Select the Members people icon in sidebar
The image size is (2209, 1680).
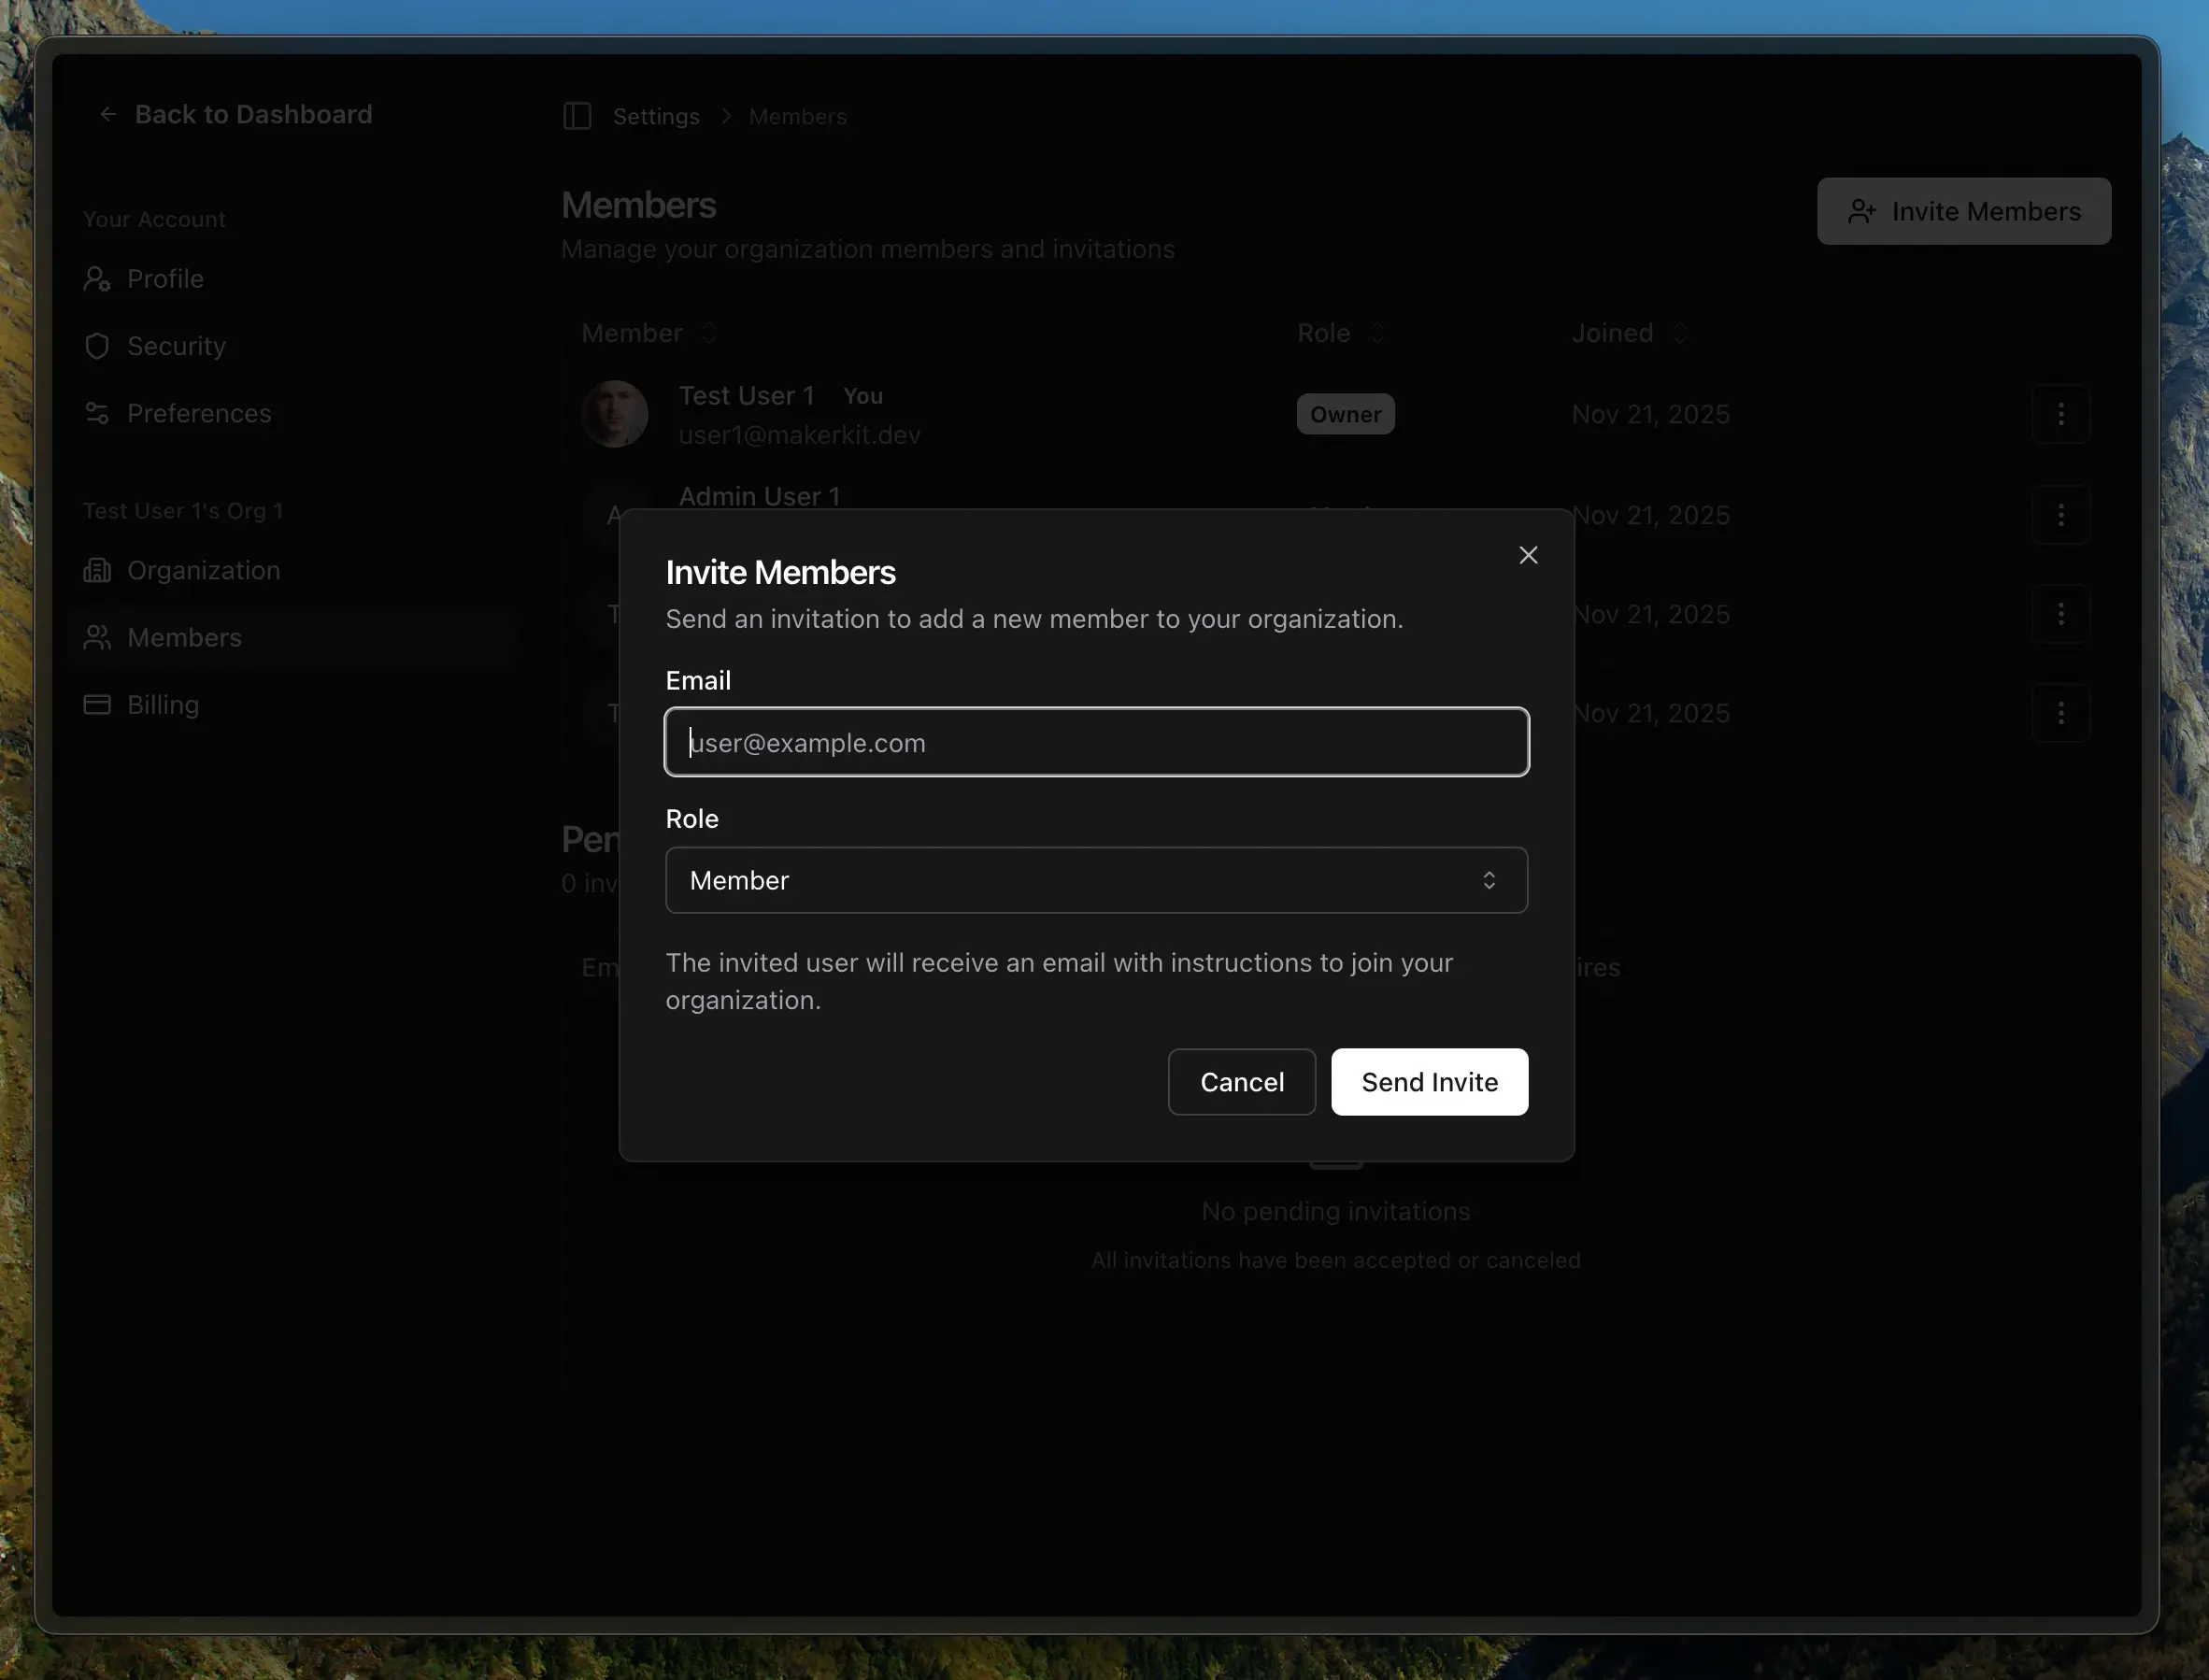(x=97, y=637)
